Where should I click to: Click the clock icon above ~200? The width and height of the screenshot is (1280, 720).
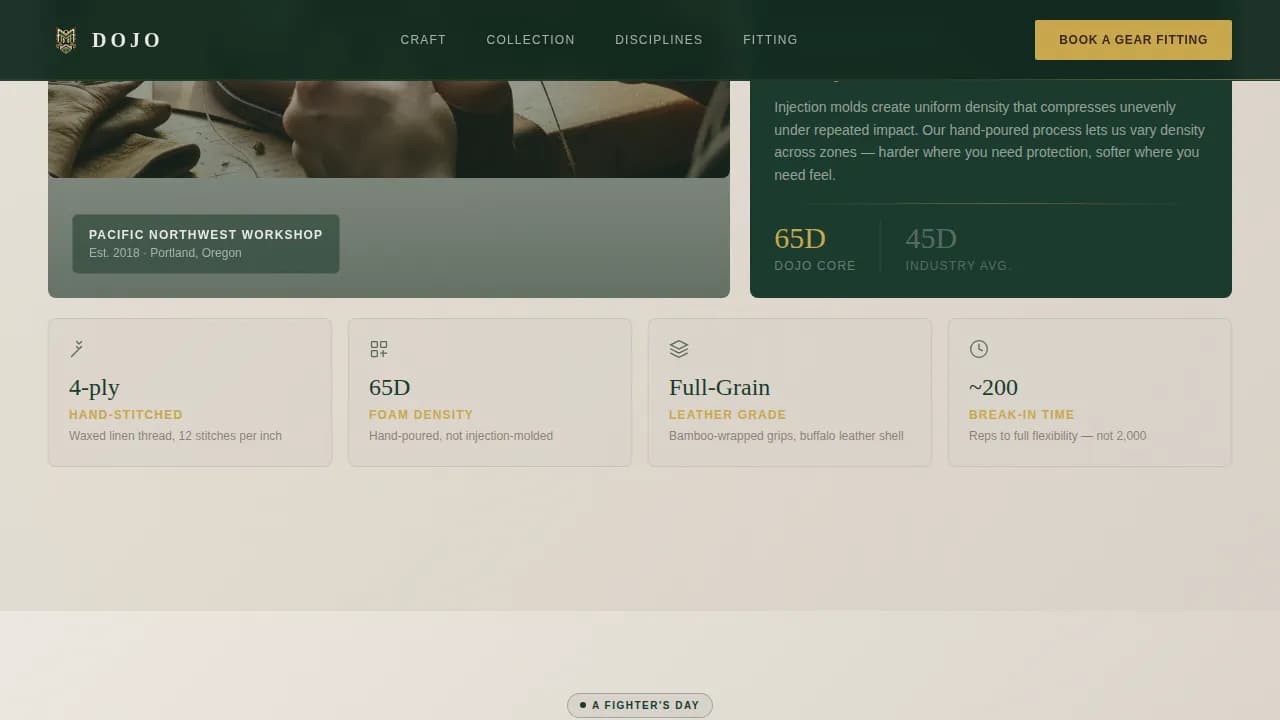pyautogui.click(x=977, y=348)
